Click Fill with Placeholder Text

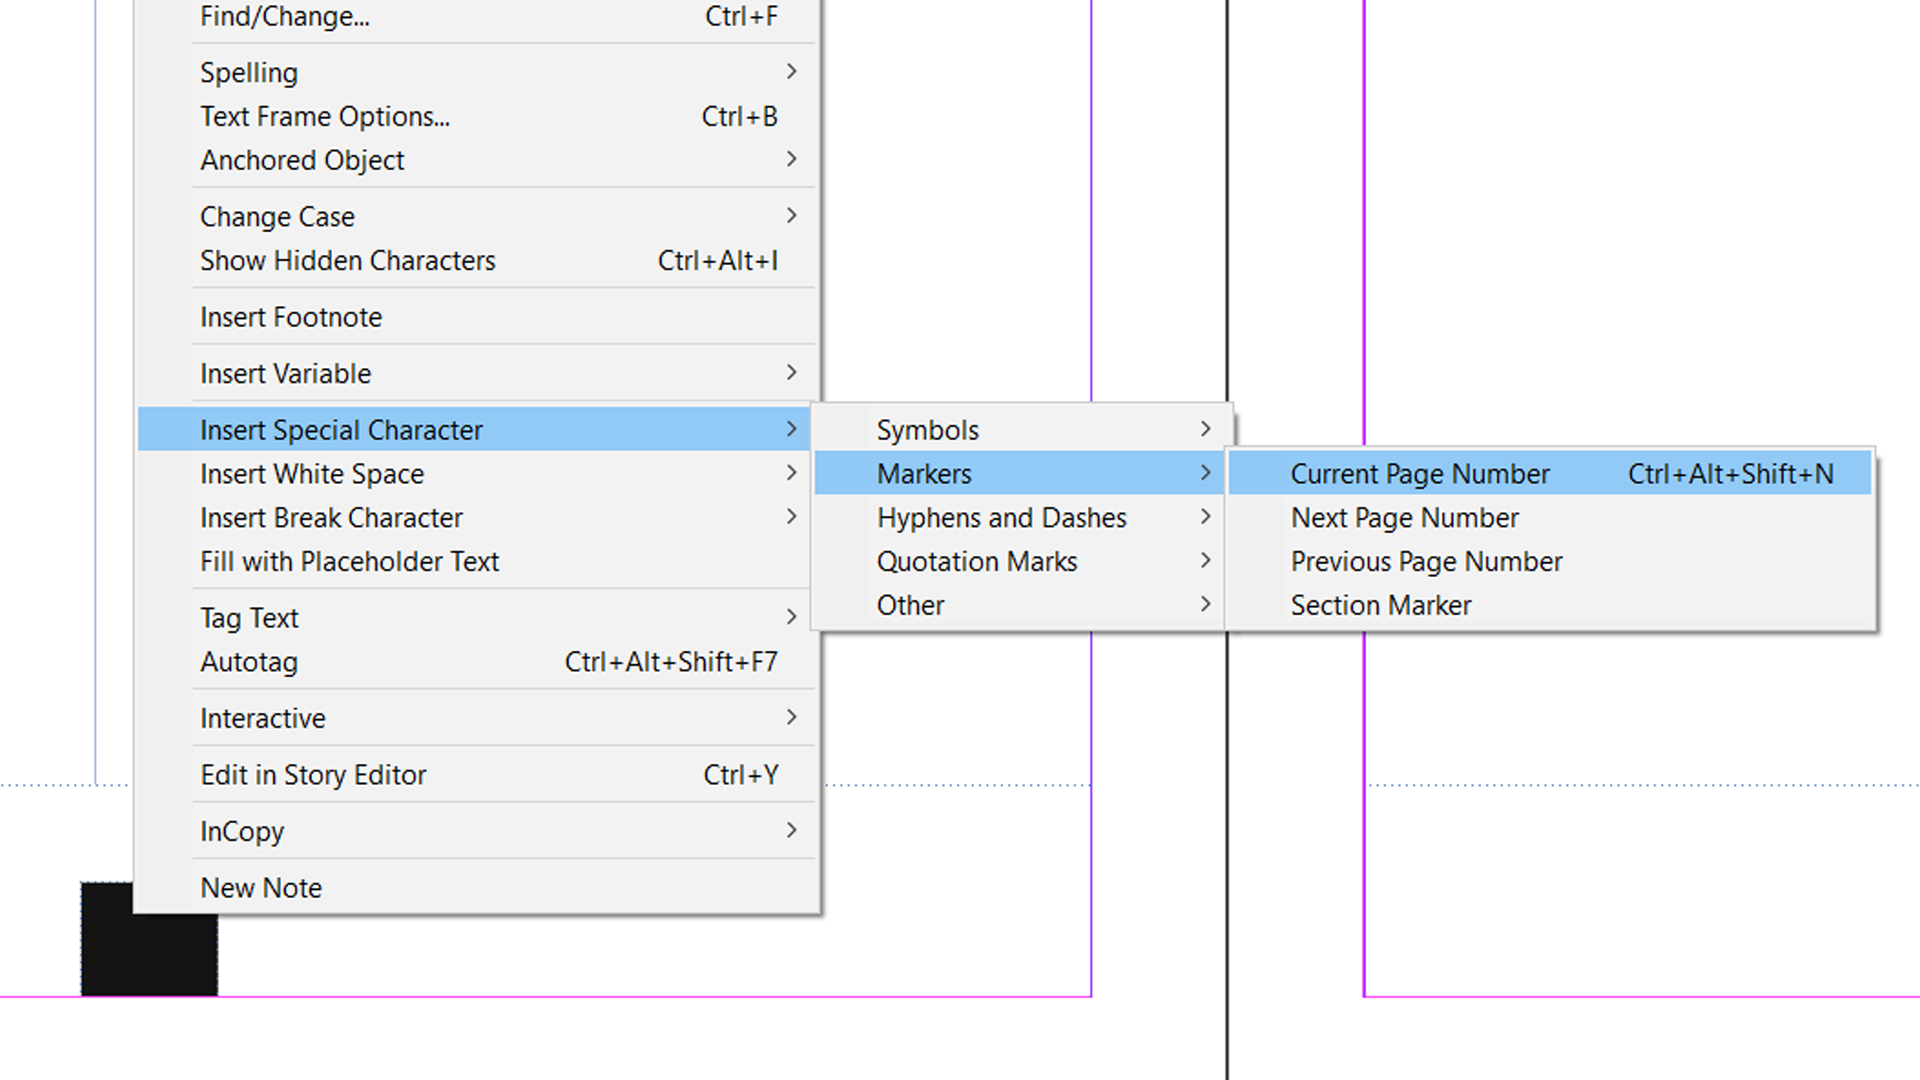(349, 560)
